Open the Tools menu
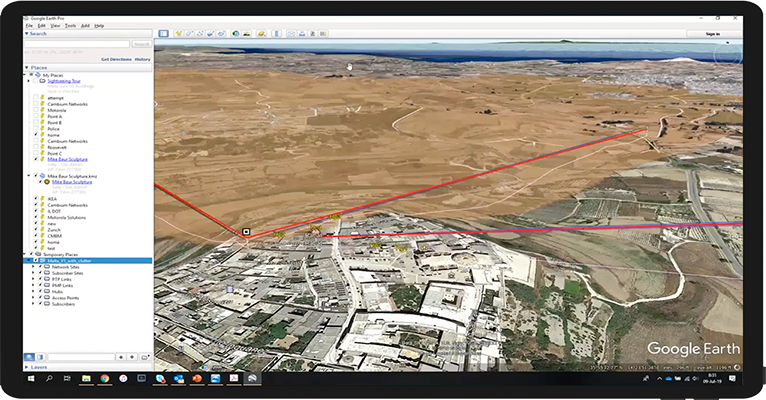 pyautogui.click(x=70, y=25)
